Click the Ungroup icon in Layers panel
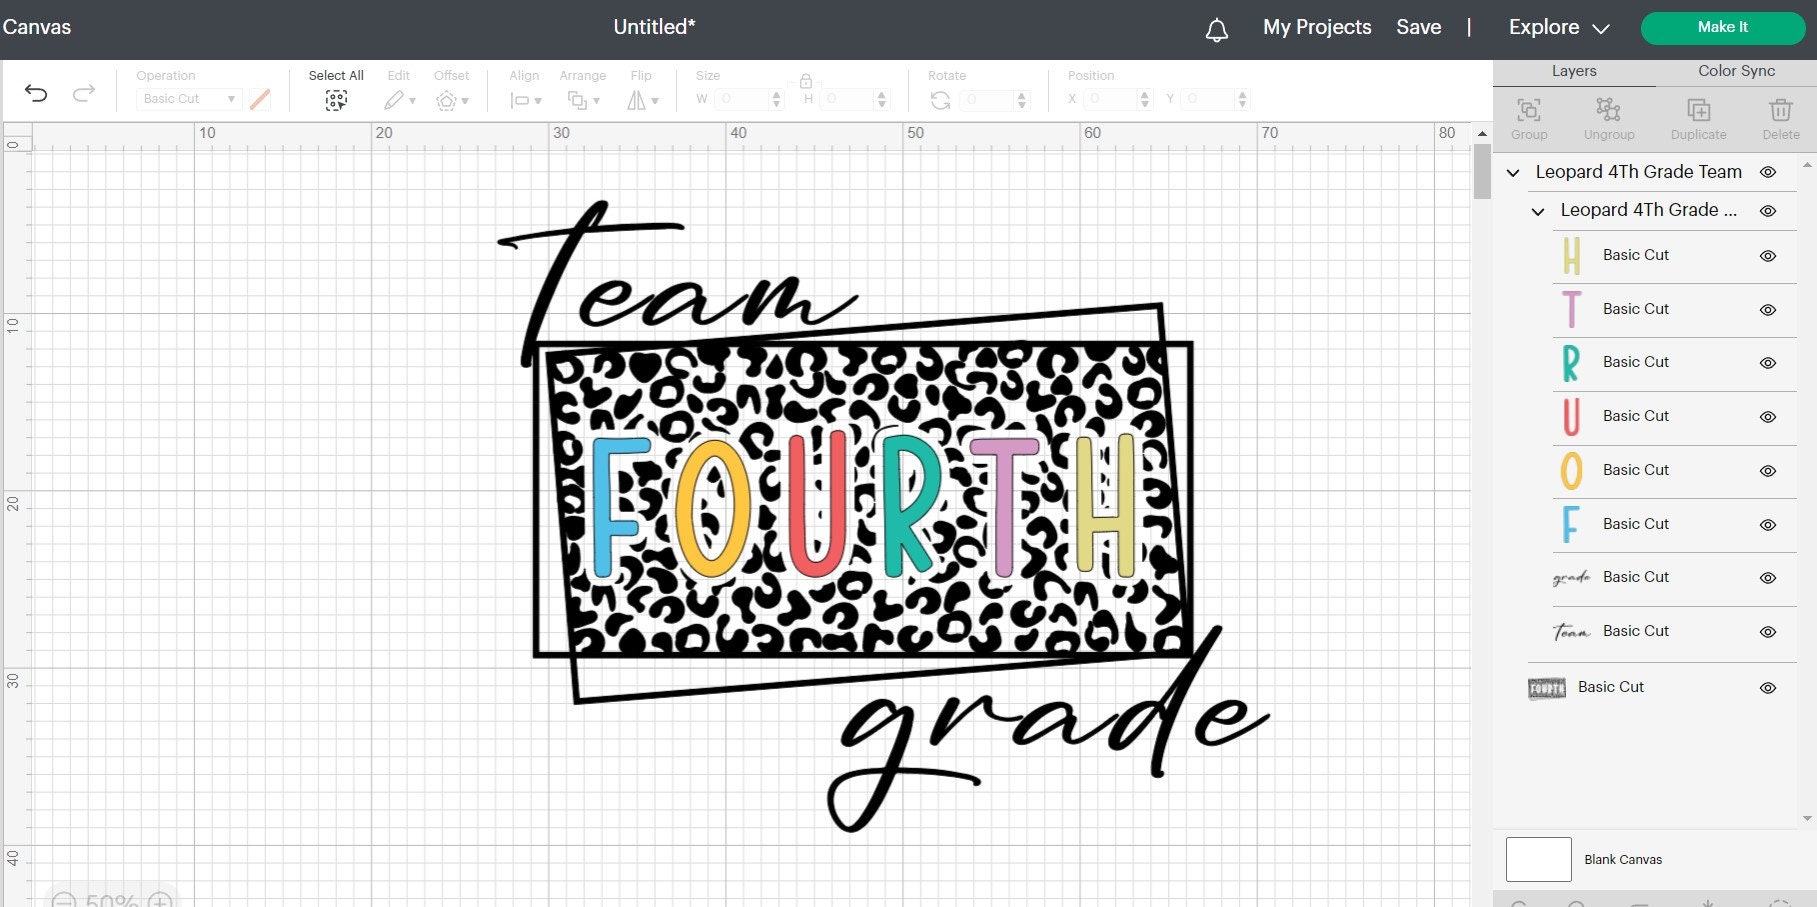Viewport: 1817px width, 907px height. coord(1608,112)
